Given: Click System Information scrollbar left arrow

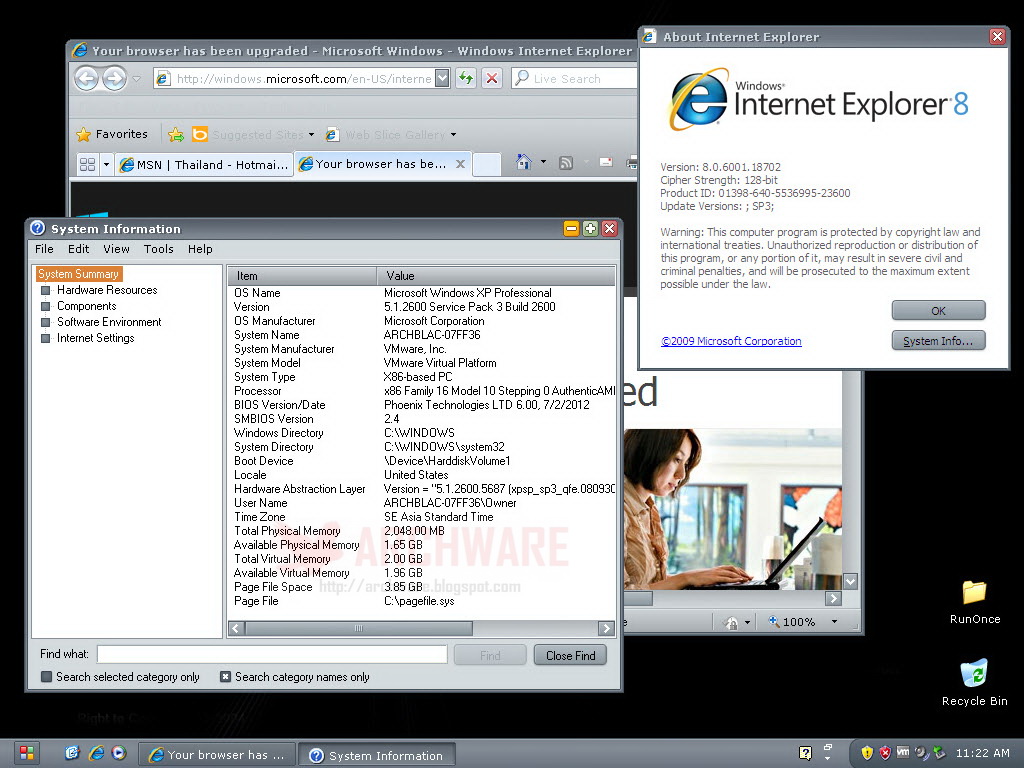Looking at the screenshot, I should point(236,628).
